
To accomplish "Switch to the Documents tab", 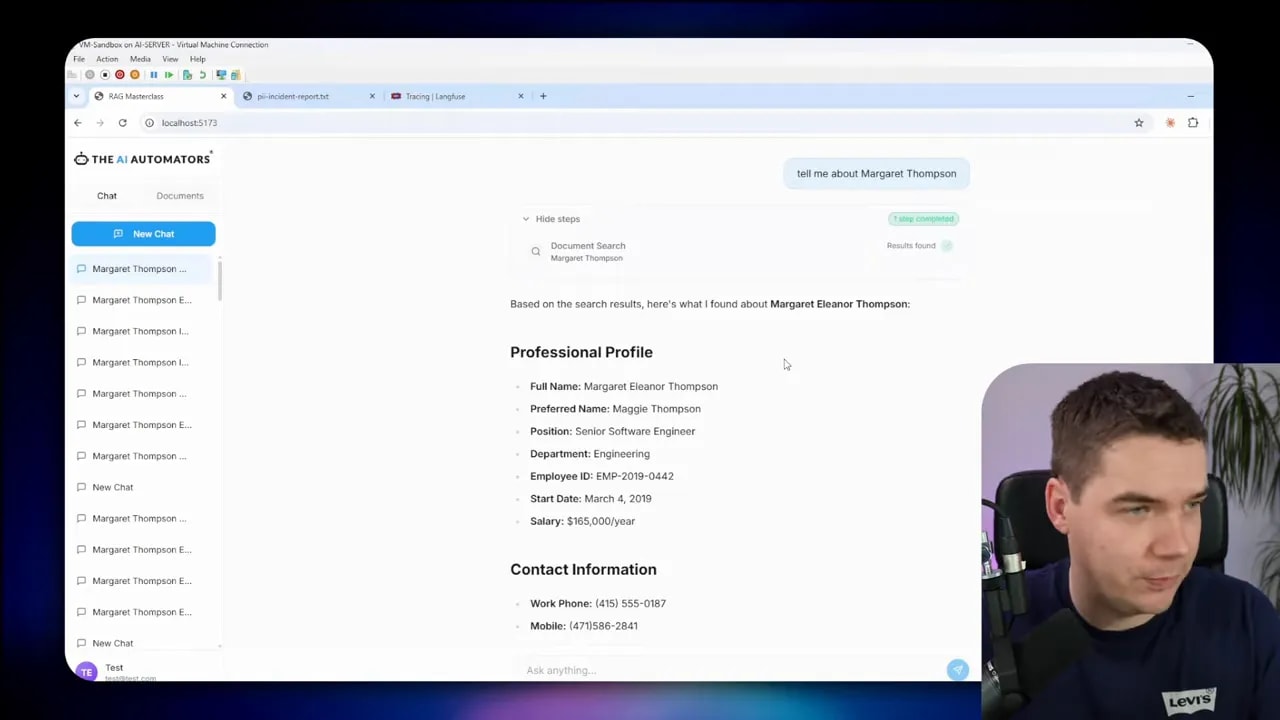I will (179, 195).
